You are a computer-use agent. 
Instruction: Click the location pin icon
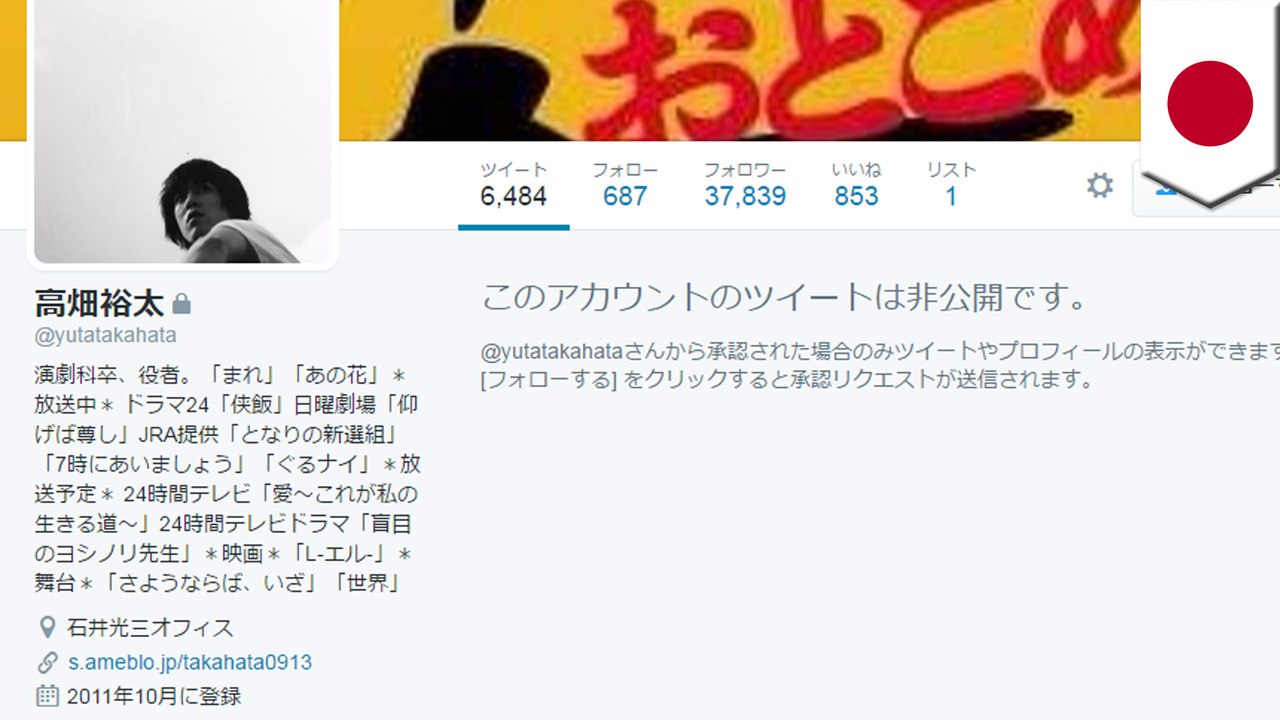coord(47,628)
